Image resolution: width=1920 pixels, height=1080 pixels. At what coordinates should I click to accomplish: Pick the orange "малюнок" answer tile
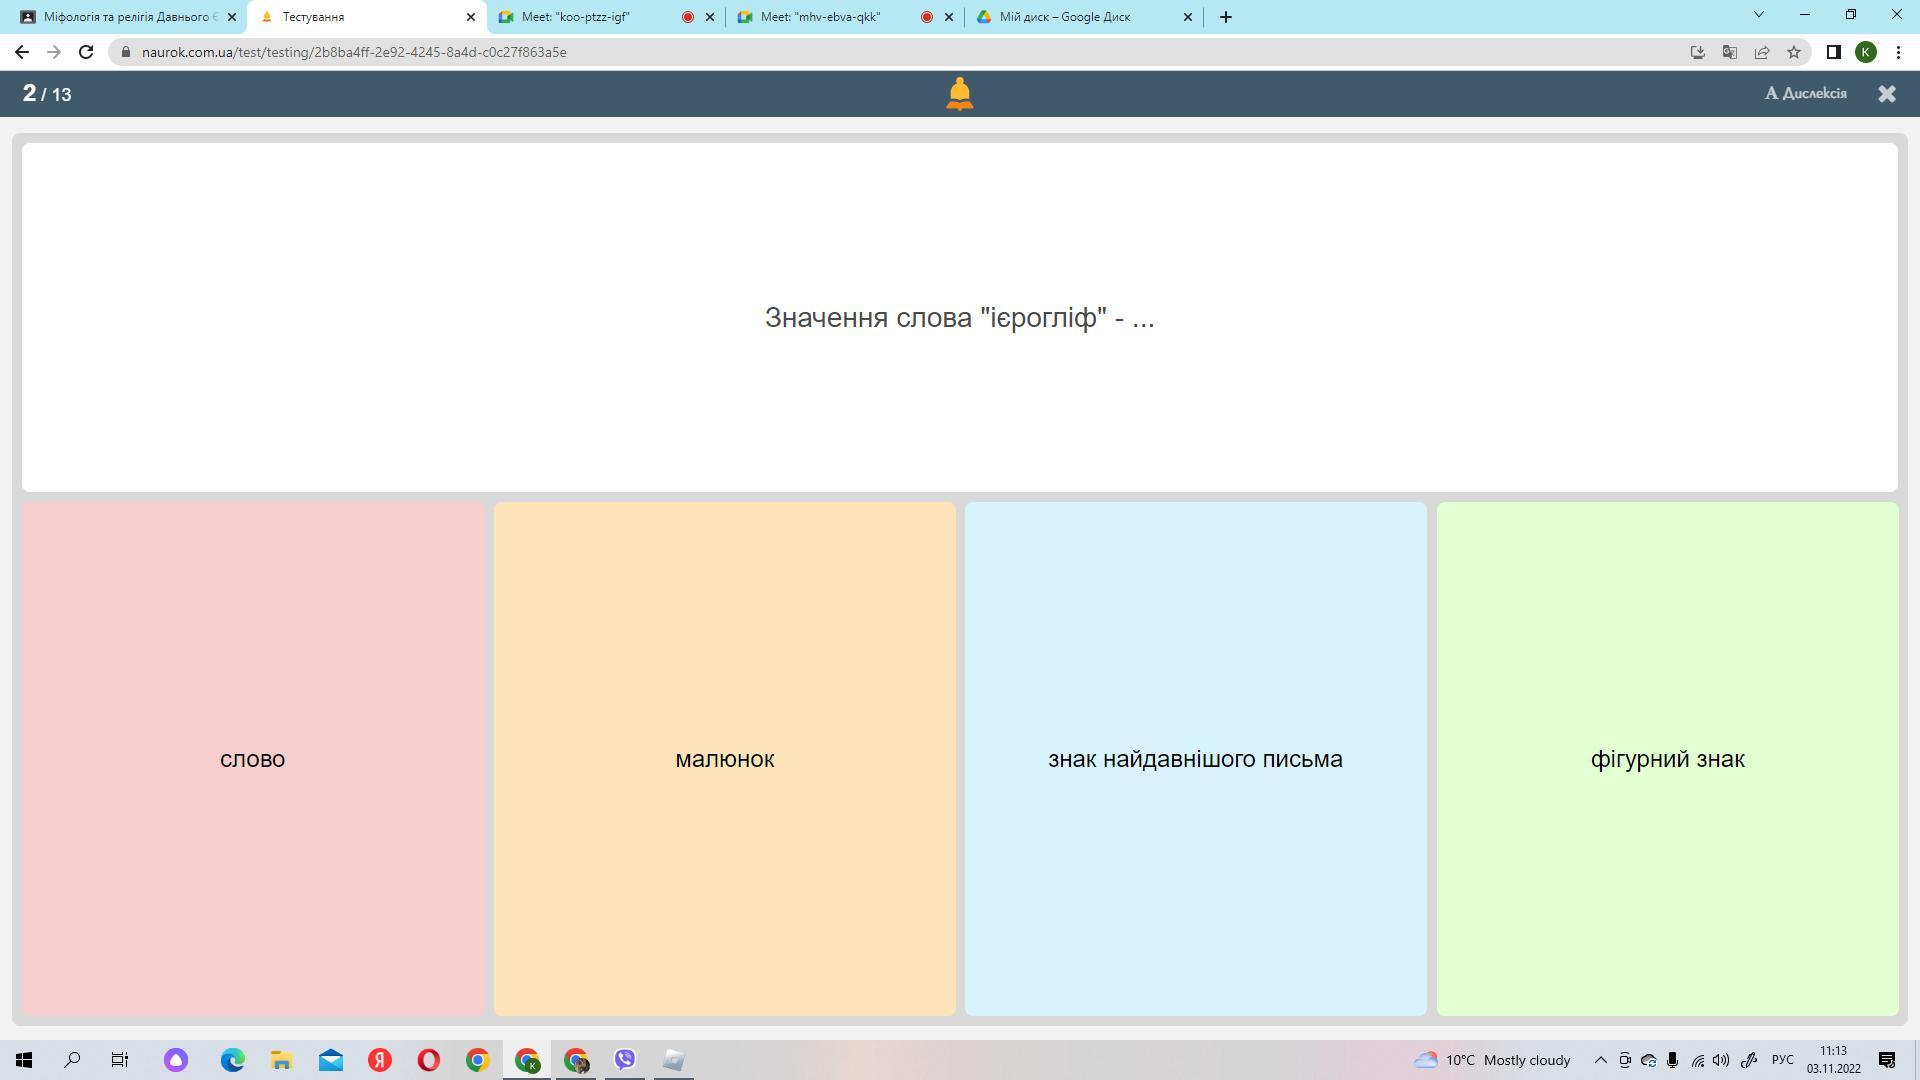click(724, 759)
